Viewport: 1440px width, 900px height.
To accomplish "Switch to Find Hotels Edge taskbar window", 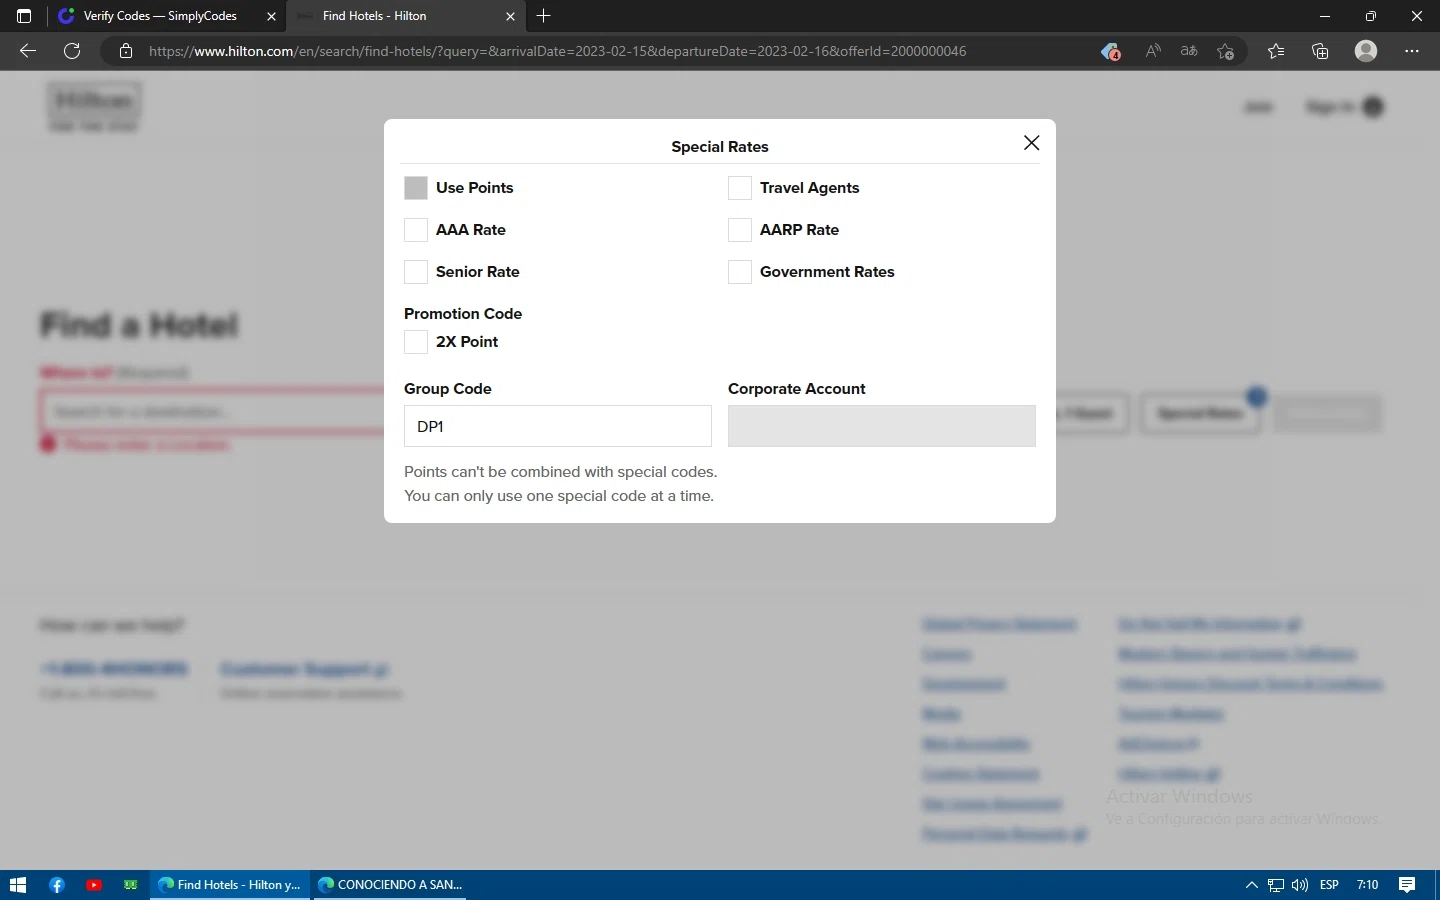I will coord(230,885).
